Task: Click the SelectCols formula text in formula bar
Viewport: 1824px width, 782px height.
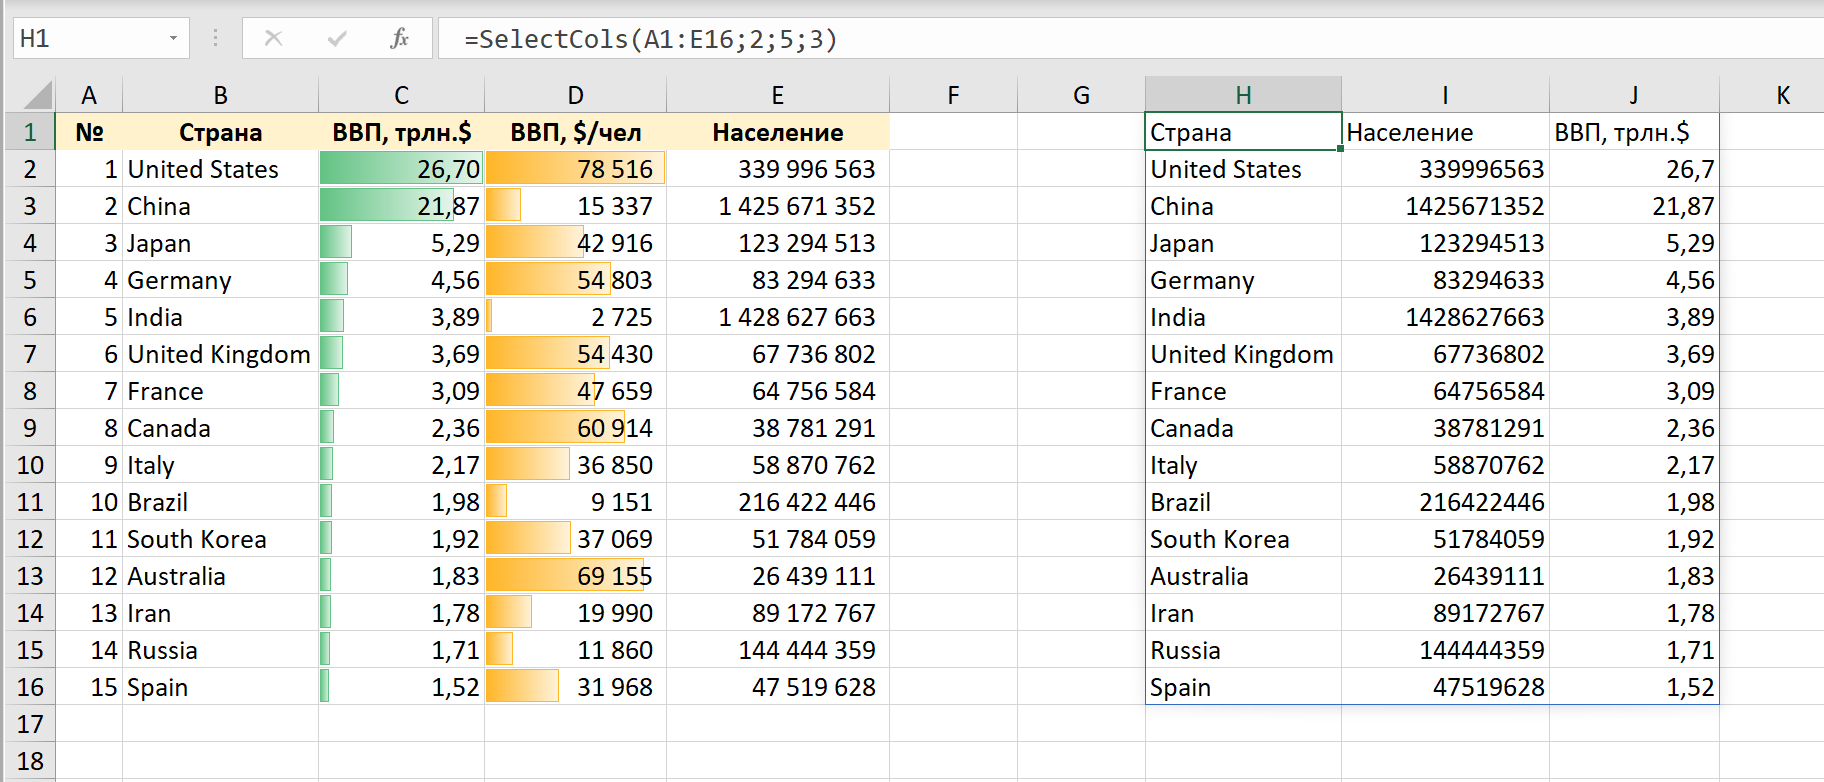Action: [650, 39]
